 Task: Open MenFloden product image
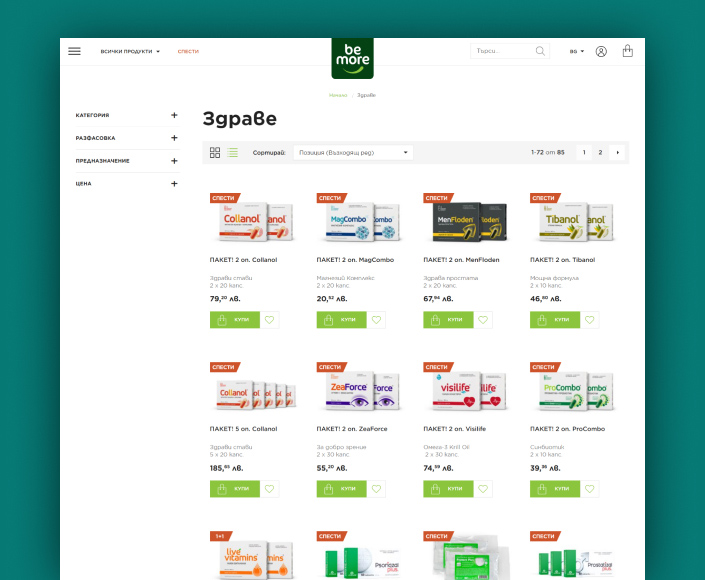tap(469, 221)
